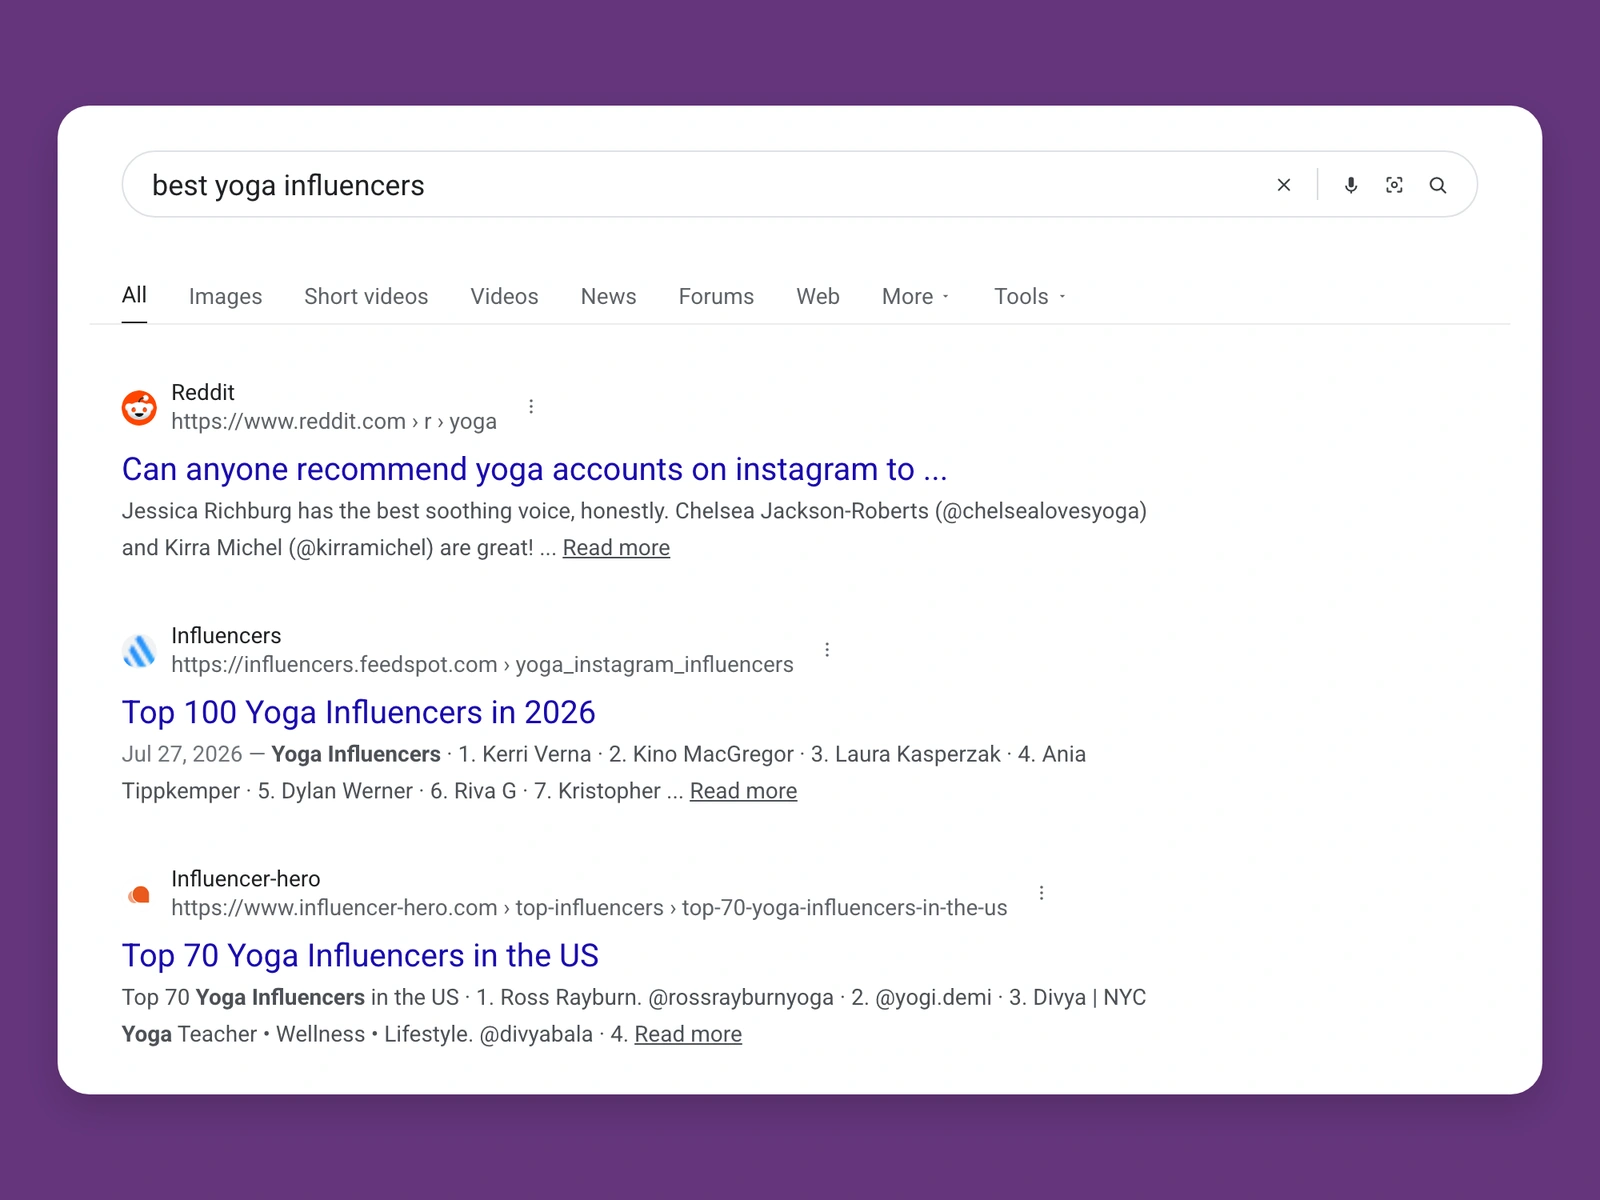This screenshot has height=1200, width=1600.
Task: Click the 'Influencers' site name
Action: point(226,635)
